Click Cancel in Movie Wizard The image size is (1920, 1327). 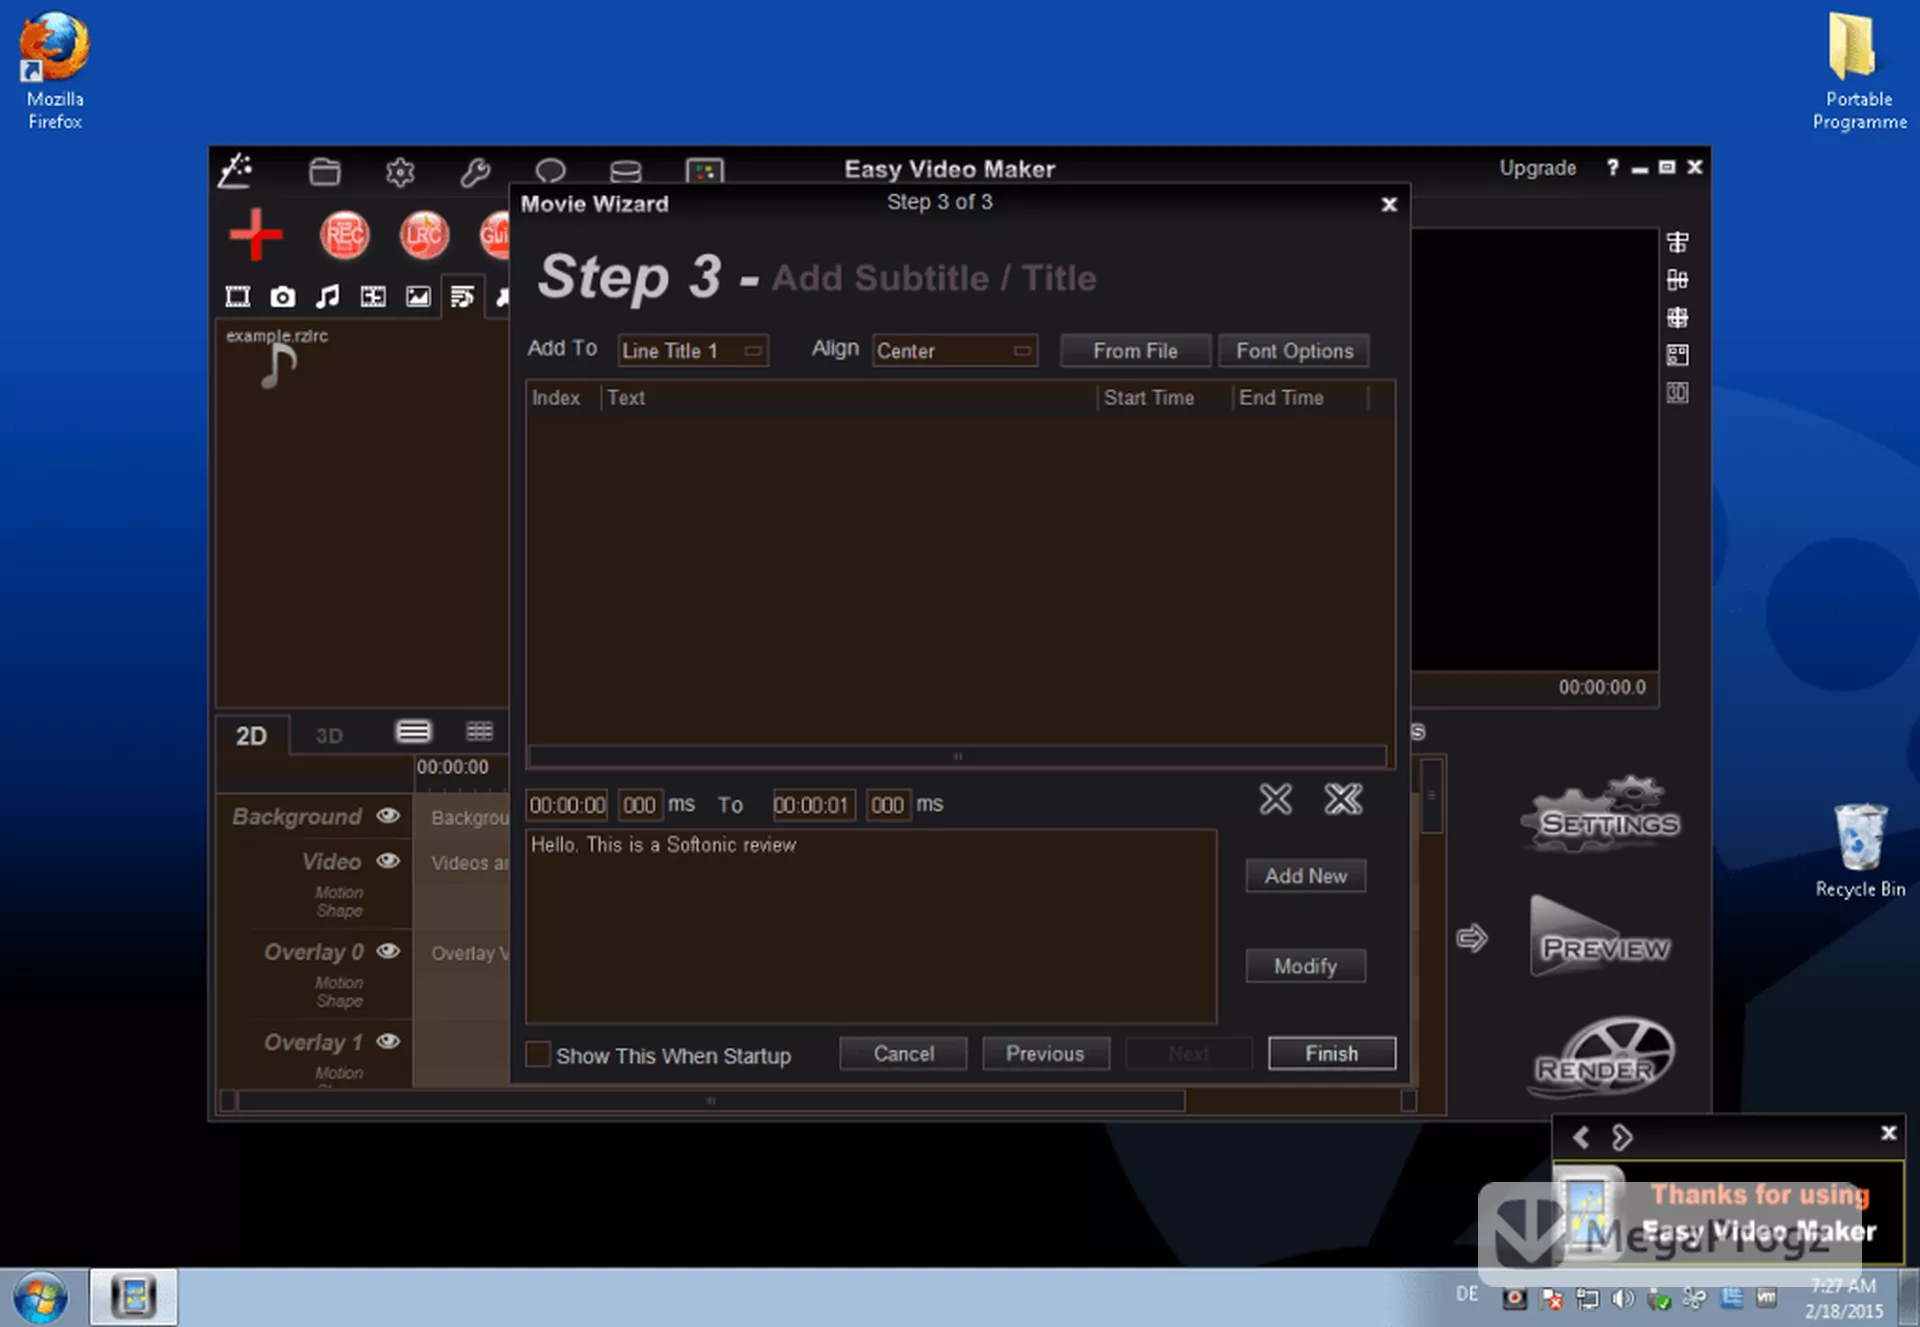[x=903, y=1054]
